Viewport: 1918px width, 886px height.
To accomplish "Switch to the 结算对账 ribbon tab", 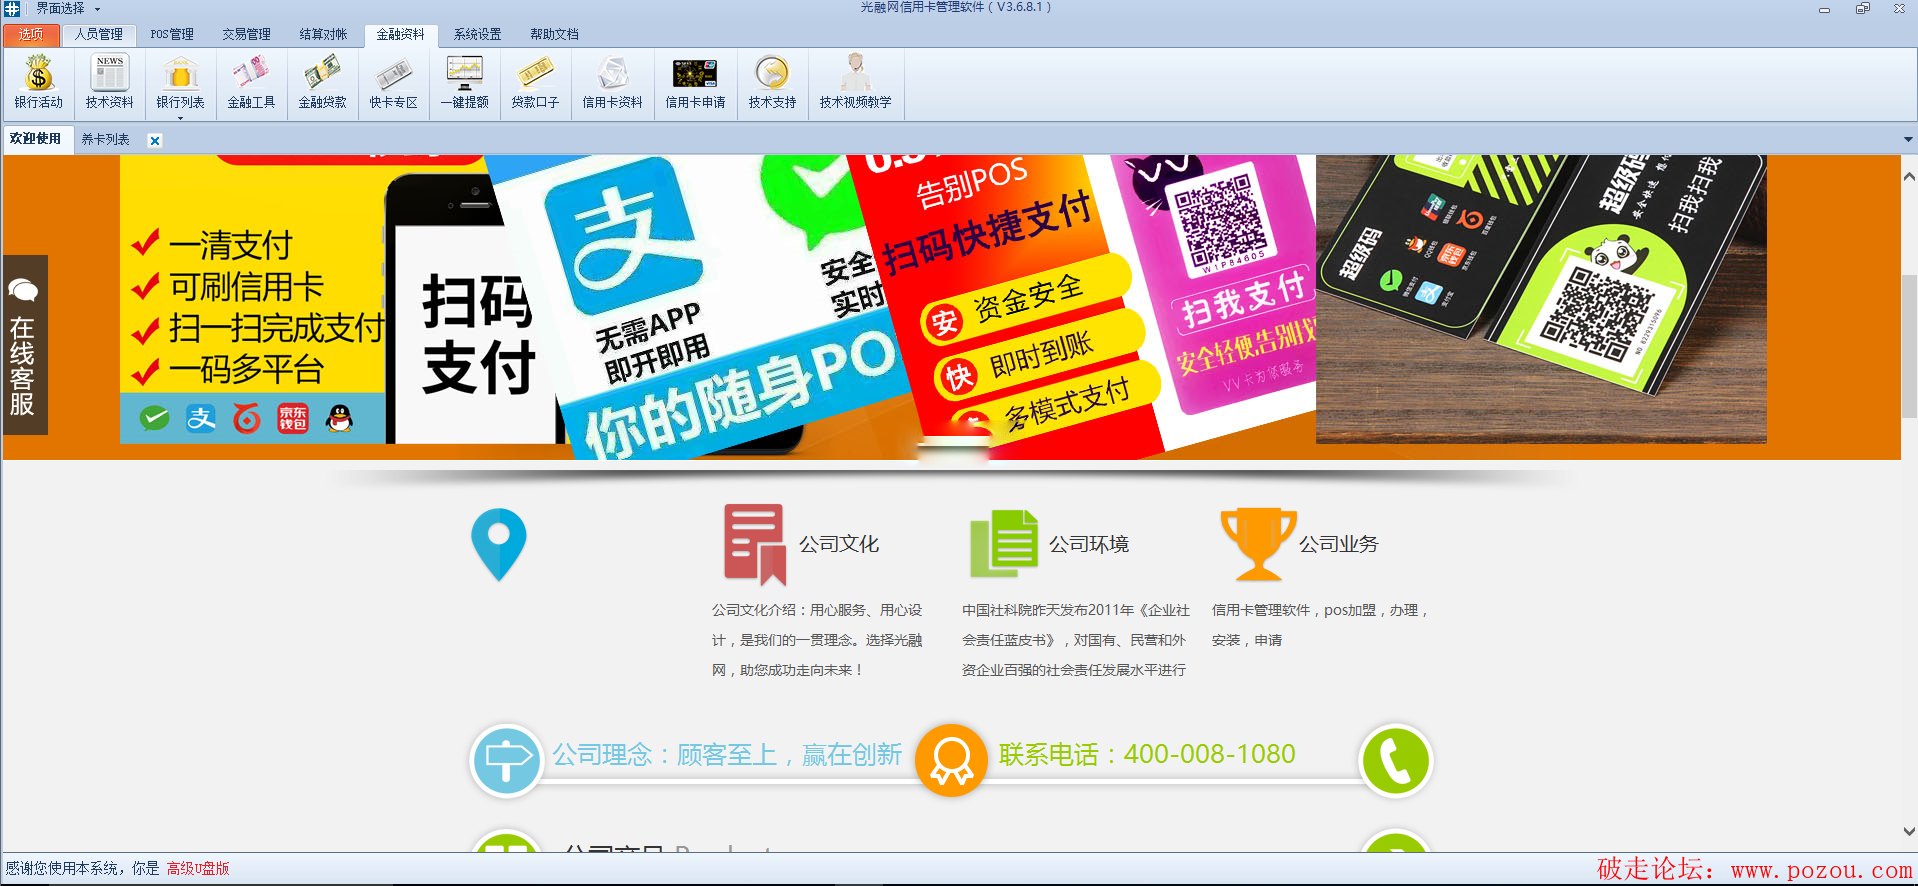I will 323,35.
